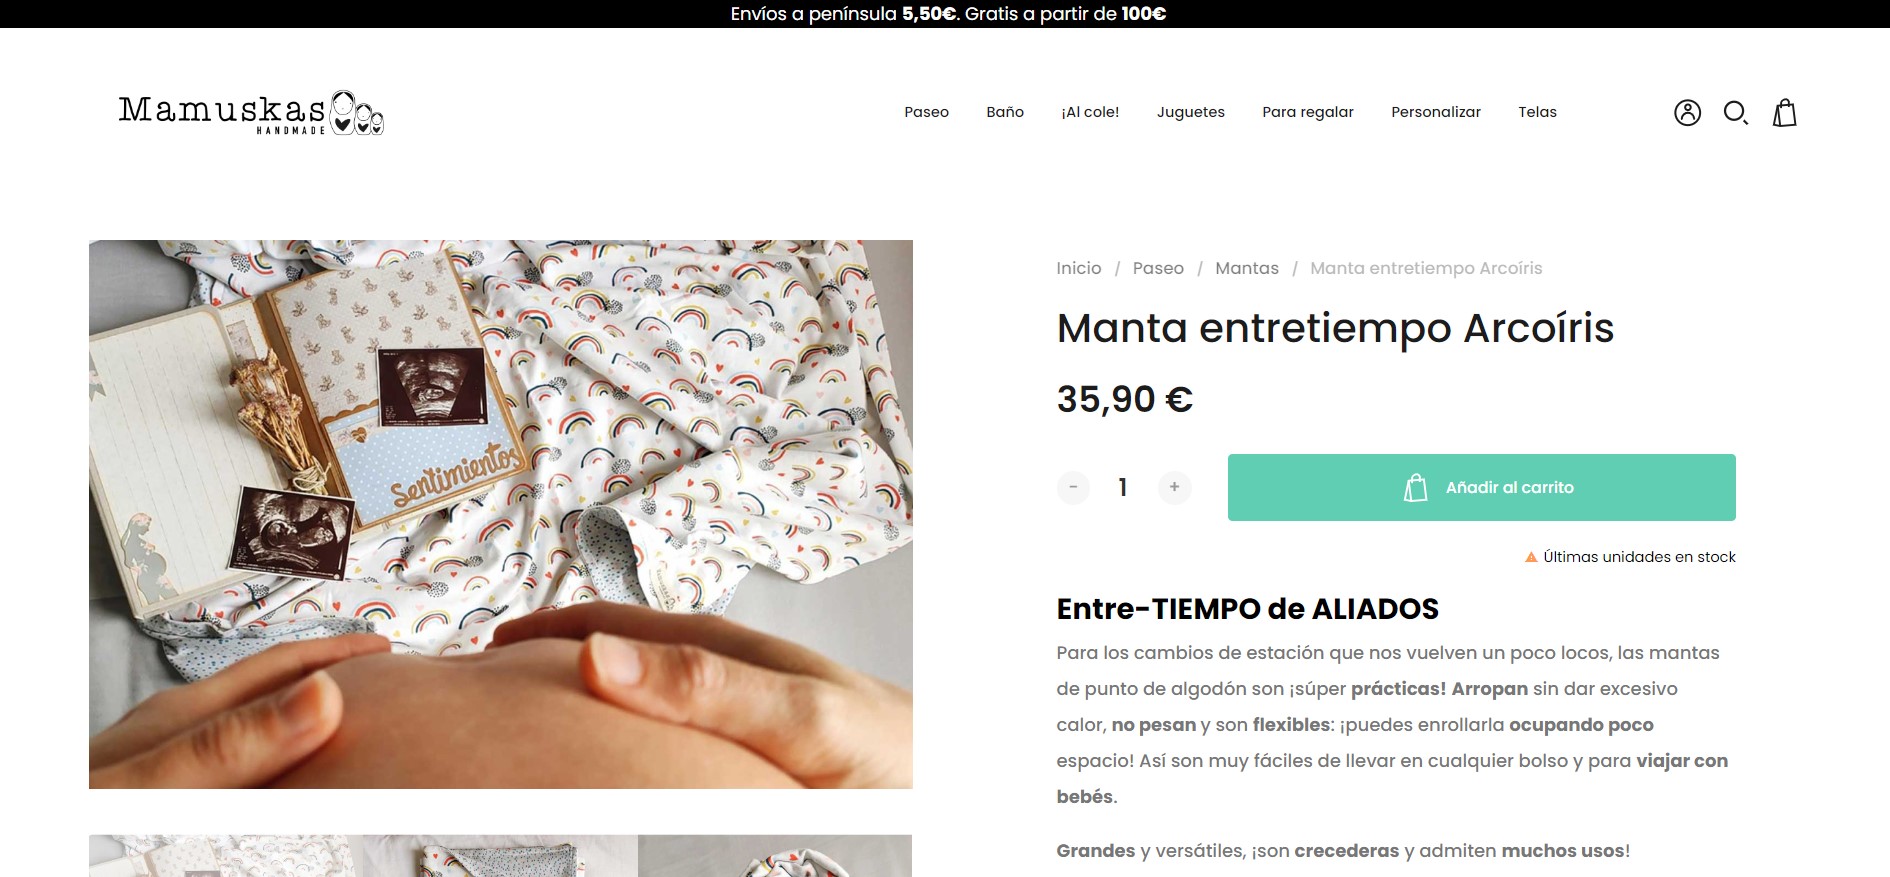Open the Juguetes menu item
Image resolution: width=1890 pixels, height=877 pixels.
(x=1191, y=112)
